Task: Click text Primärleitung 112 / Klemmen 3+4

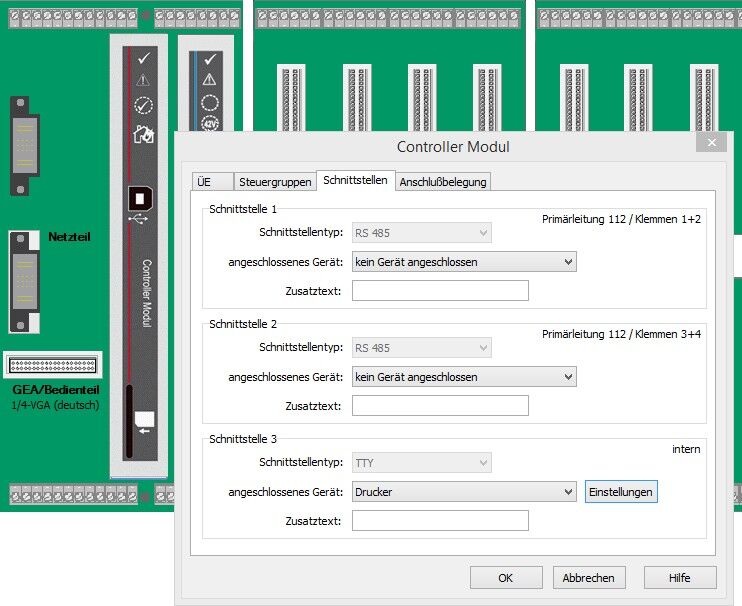Action: coord(621,334)
